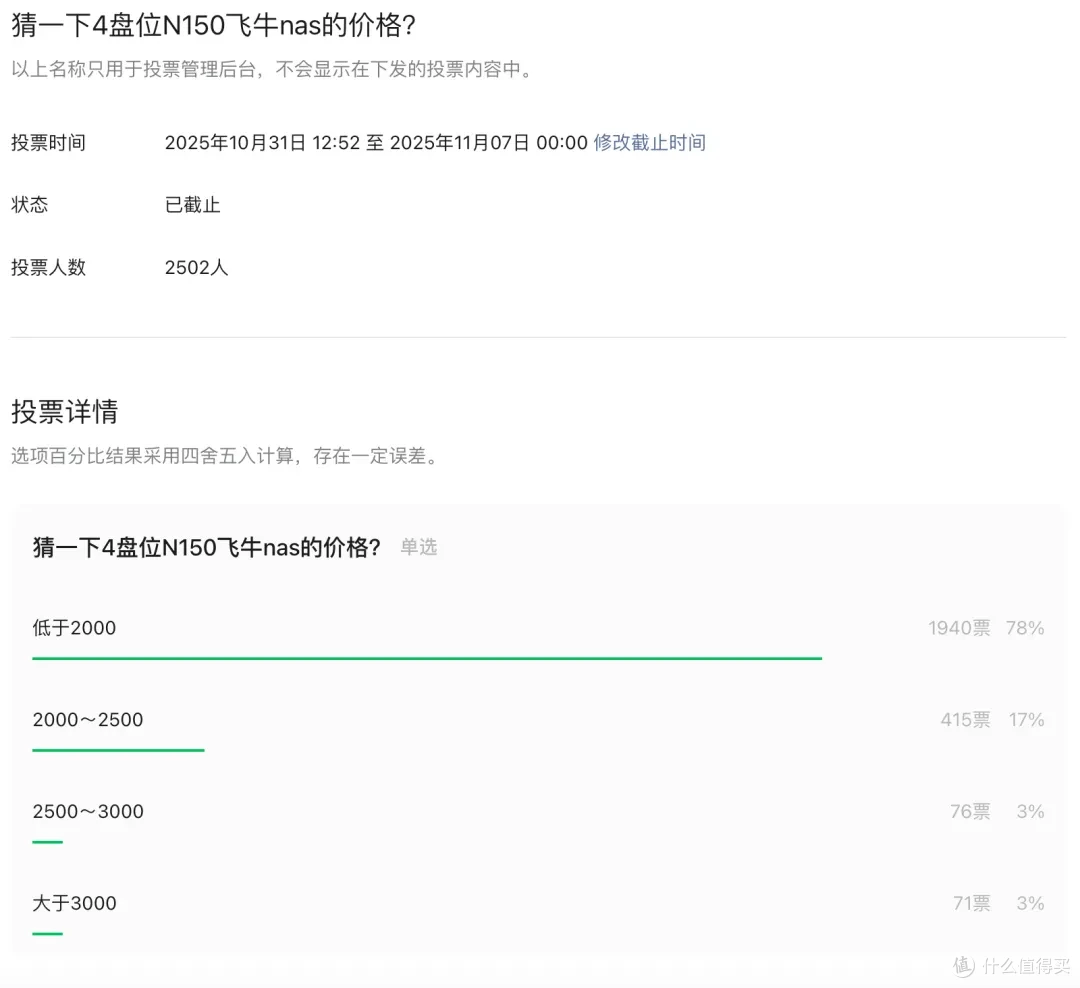Click the 什么值得买 watermark logo icon

point(964,966)
